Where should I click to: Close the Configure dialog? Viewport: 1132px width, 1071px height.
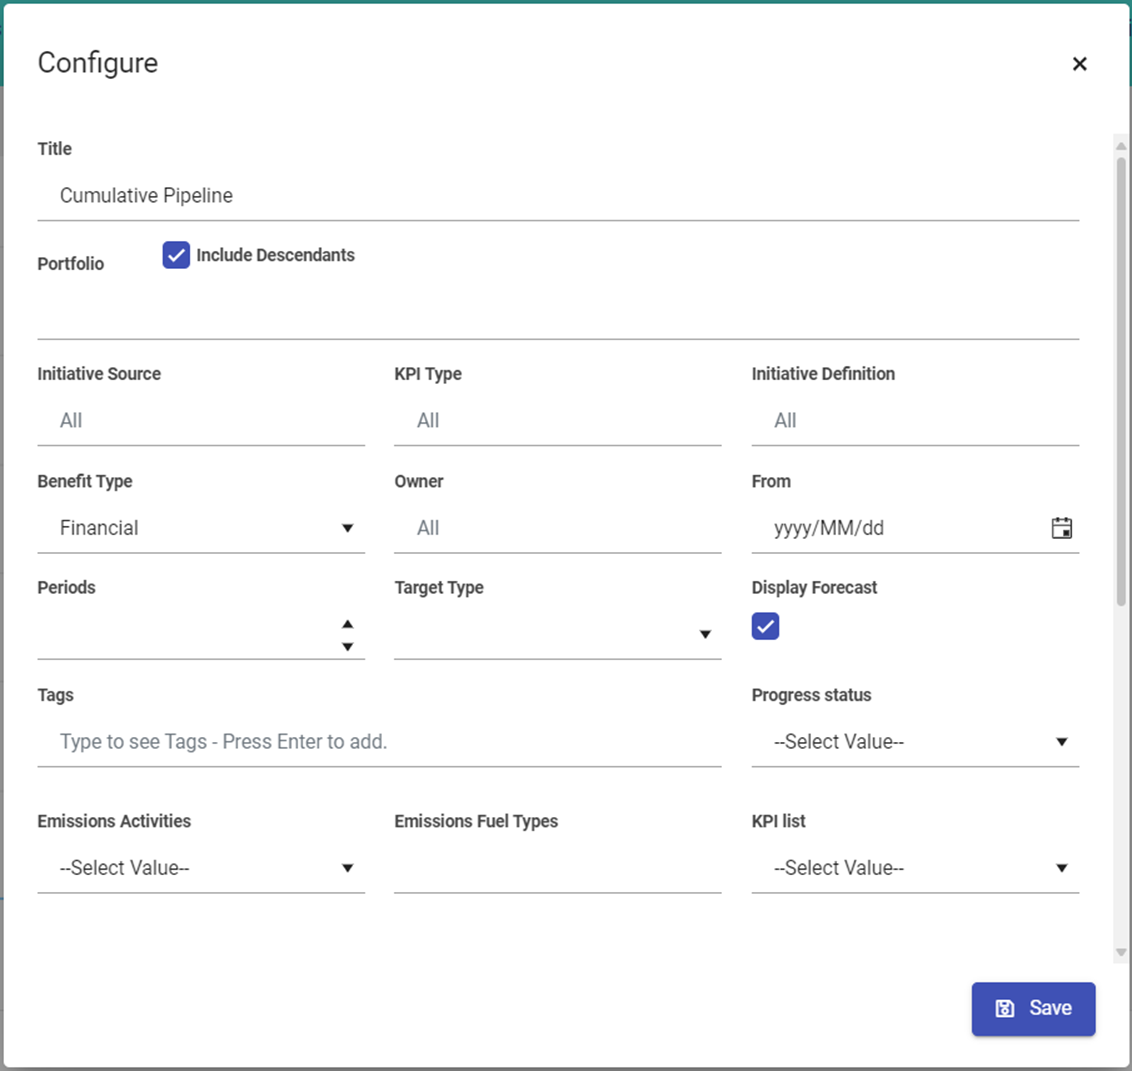[1079, 64]
